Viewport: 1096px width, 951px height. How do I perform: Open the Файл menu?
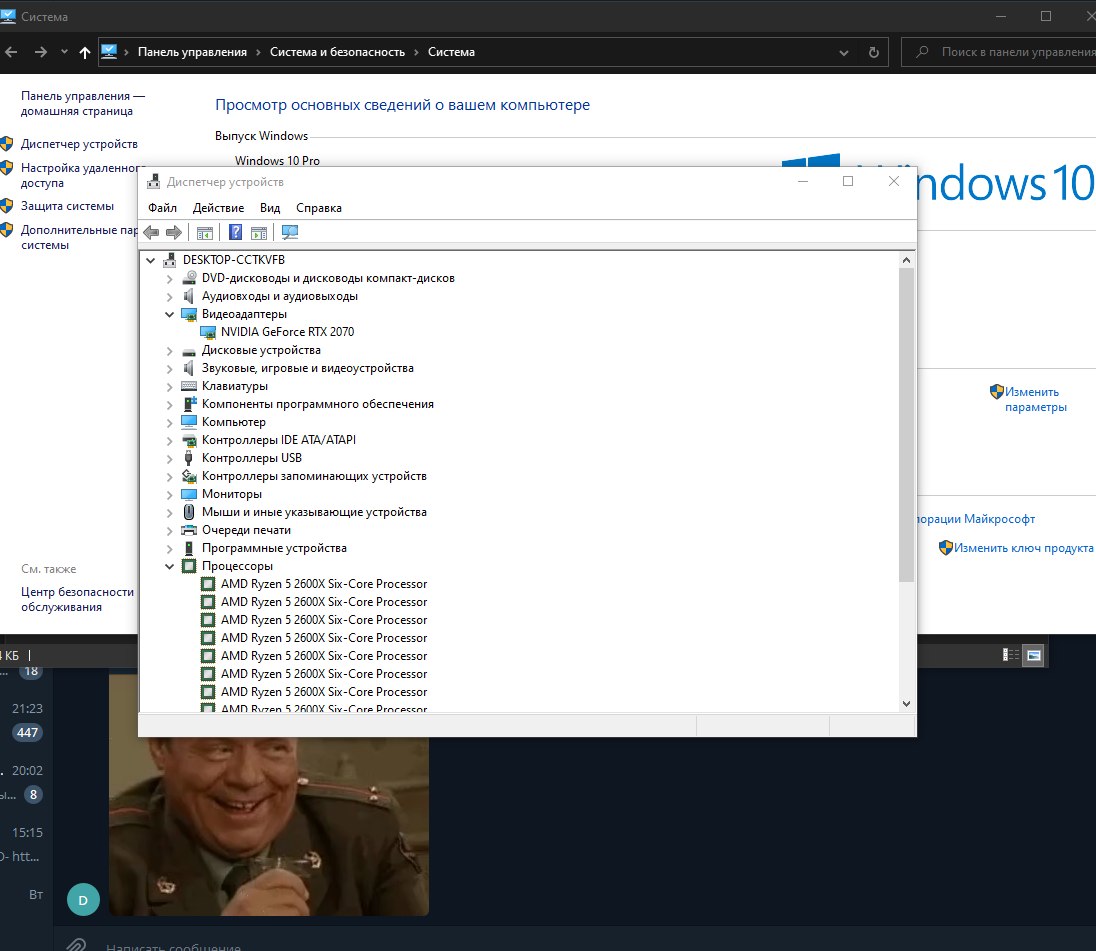pyautogui.click(x=162, y=208)
